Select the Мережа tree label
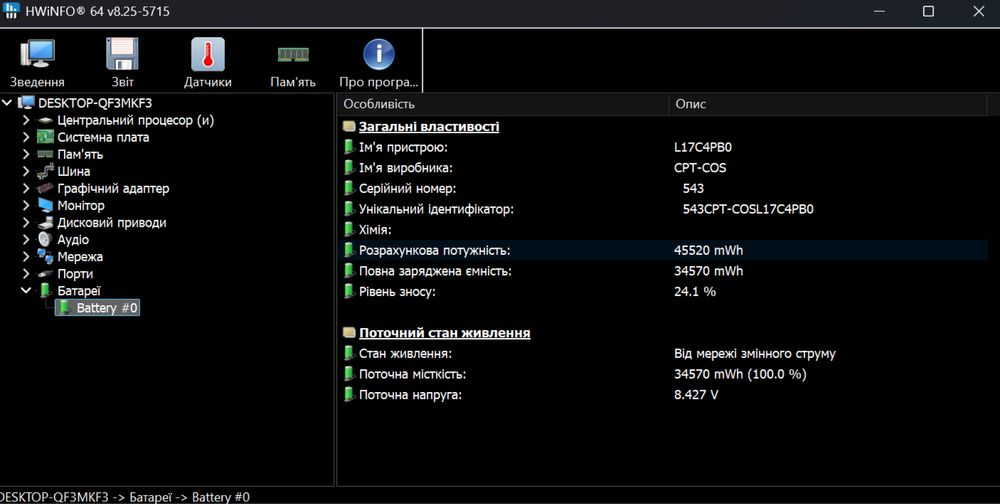This screenshot has width=1000, height=504. pos(80,256)
